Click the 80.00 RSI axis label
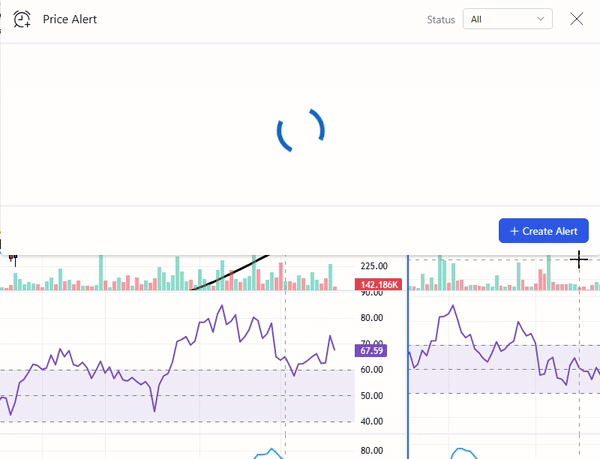The image size is (600, 459). coord(372,318)
